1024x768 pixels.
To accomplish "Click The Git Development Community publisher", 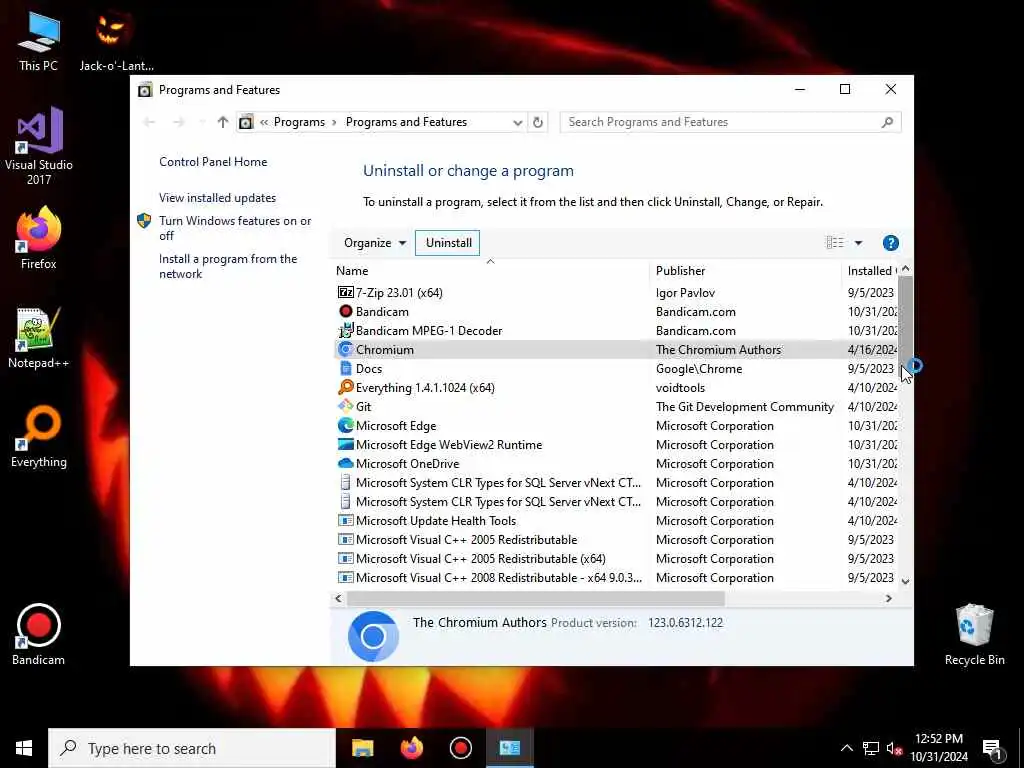I will 744,406.
